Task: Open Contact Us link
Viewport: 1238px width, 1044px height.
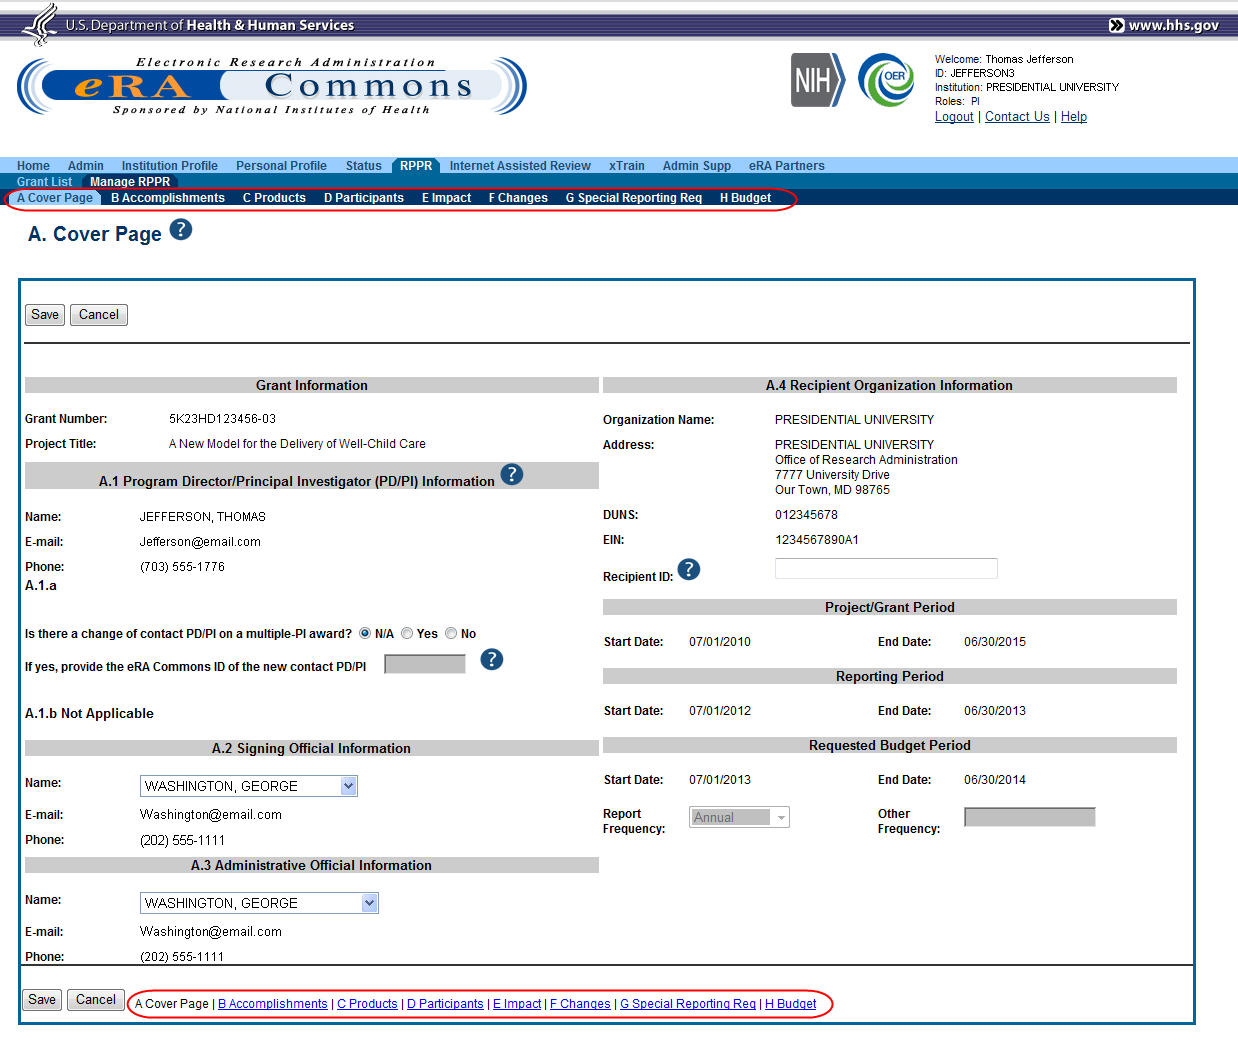Action: (x=1017, y=117)
